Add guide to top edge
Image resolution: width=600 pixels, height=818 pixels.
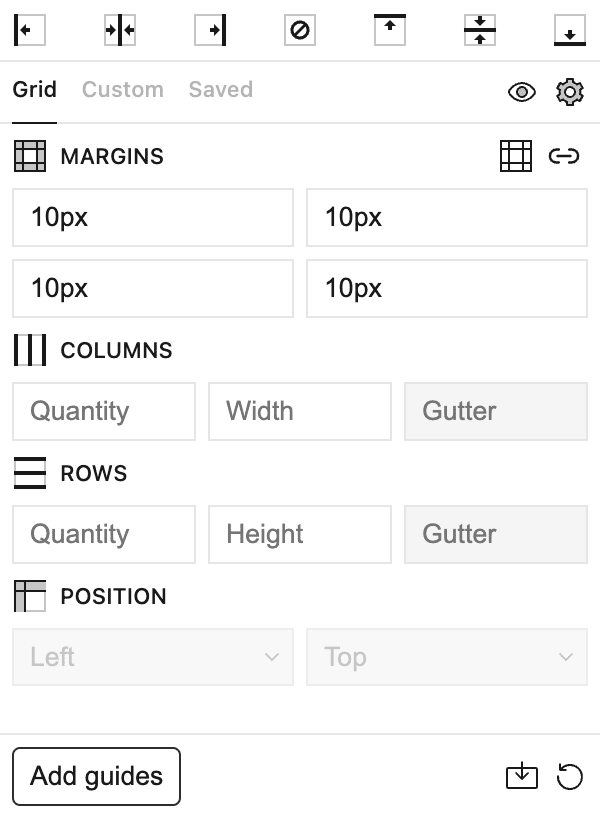tap(390, 30)
